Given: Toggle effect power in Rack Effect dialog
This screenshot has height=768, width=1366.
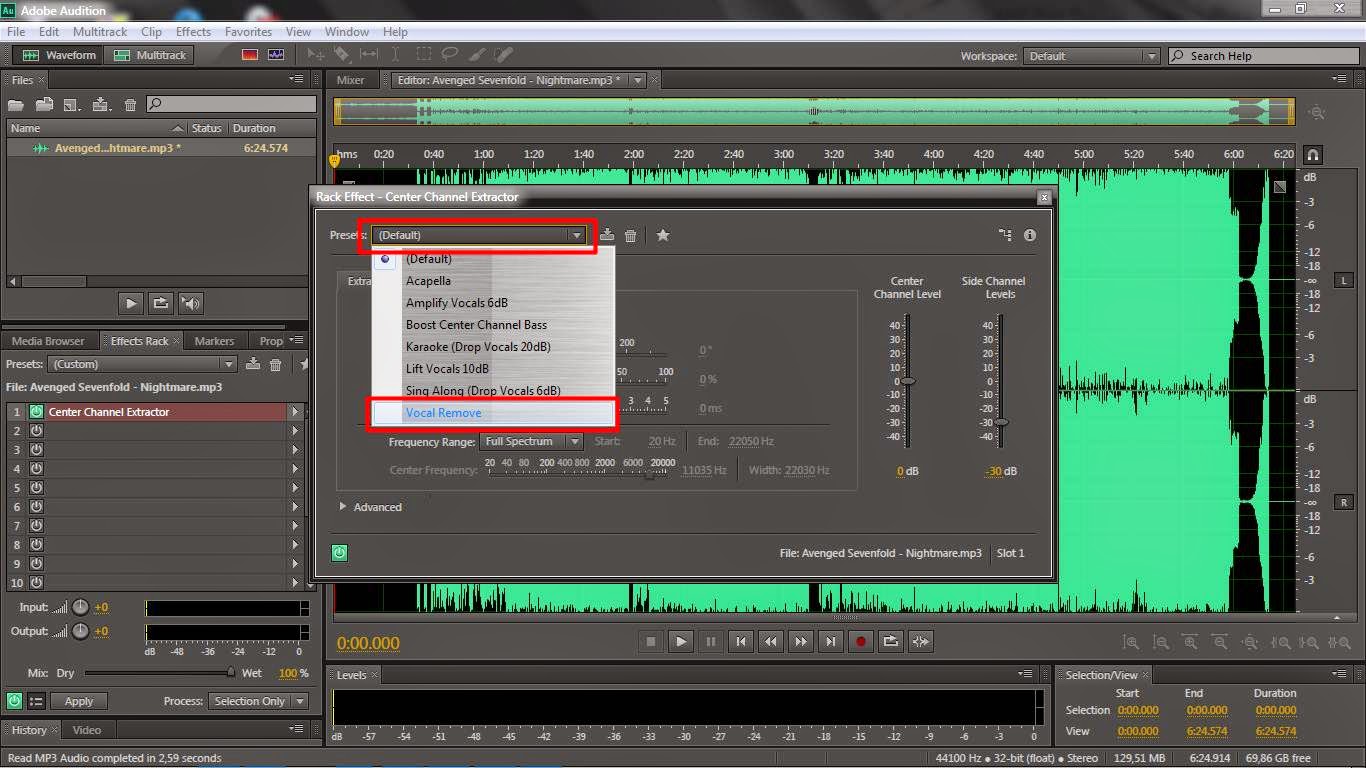Looking at the screenshot, I should pyautogui.click(x=339, y=552).
